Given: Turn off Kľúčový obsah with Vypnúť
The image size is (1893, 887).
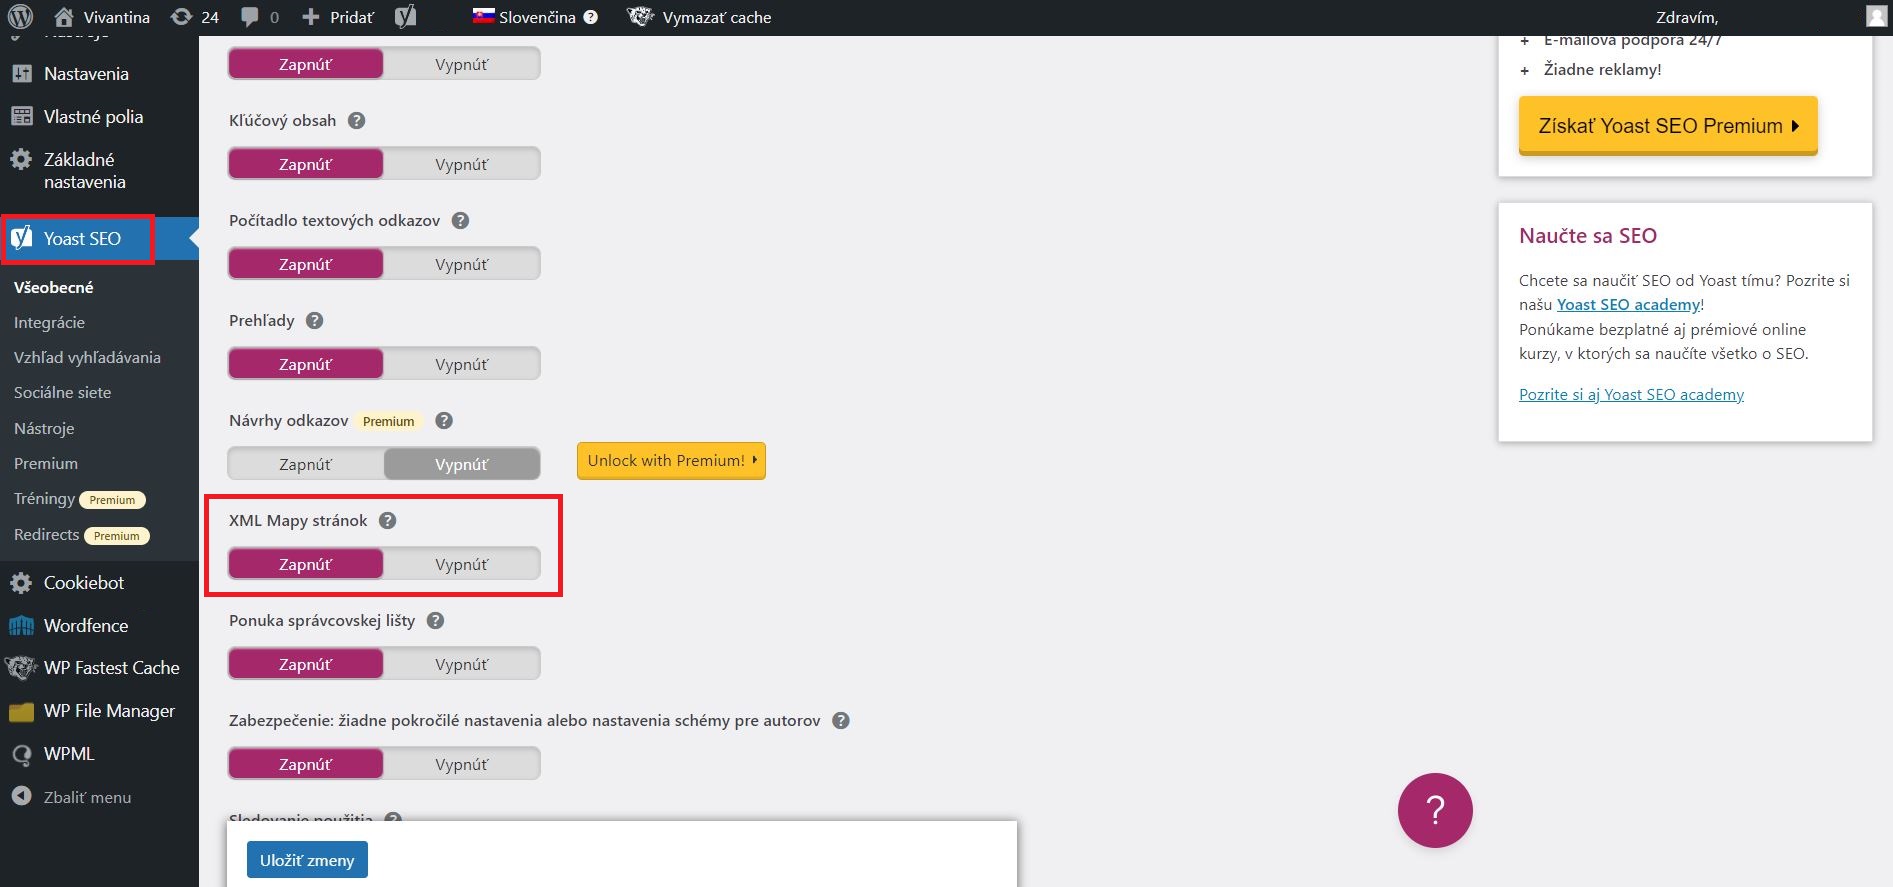Looking at the screenshot, I should [x=462, y=164].
